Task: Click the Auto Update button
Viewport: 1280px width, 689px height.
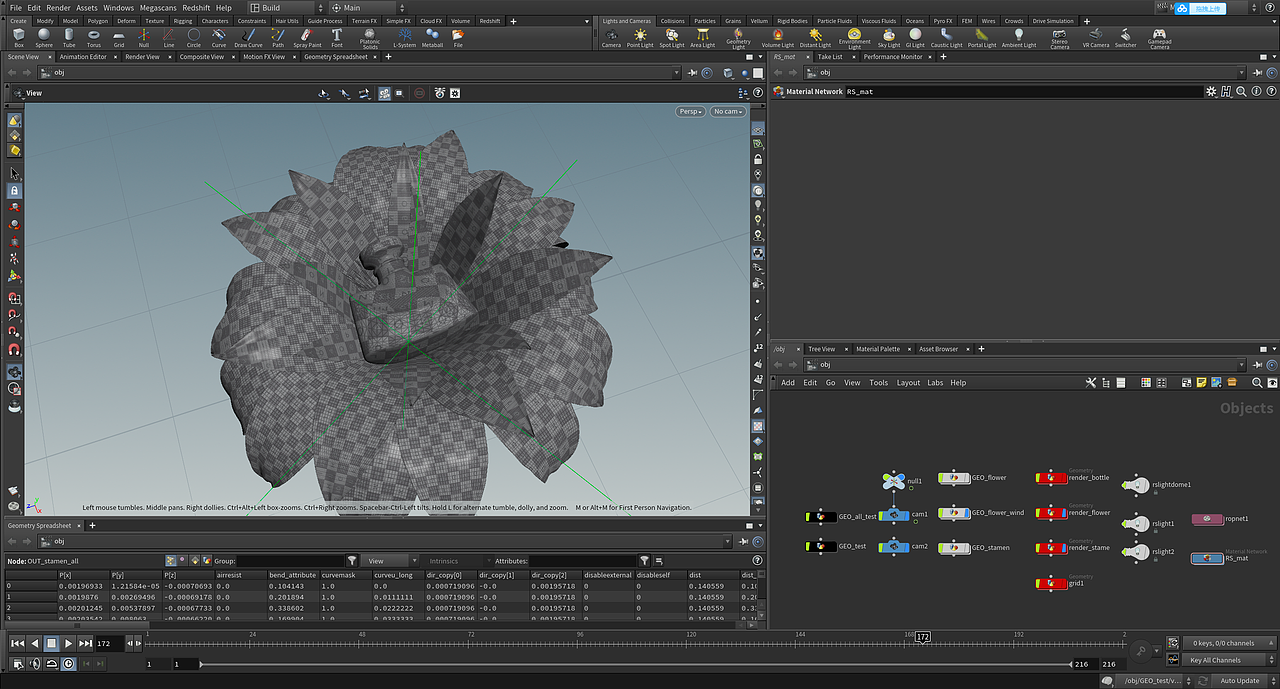Action: tap(1239, 681)
